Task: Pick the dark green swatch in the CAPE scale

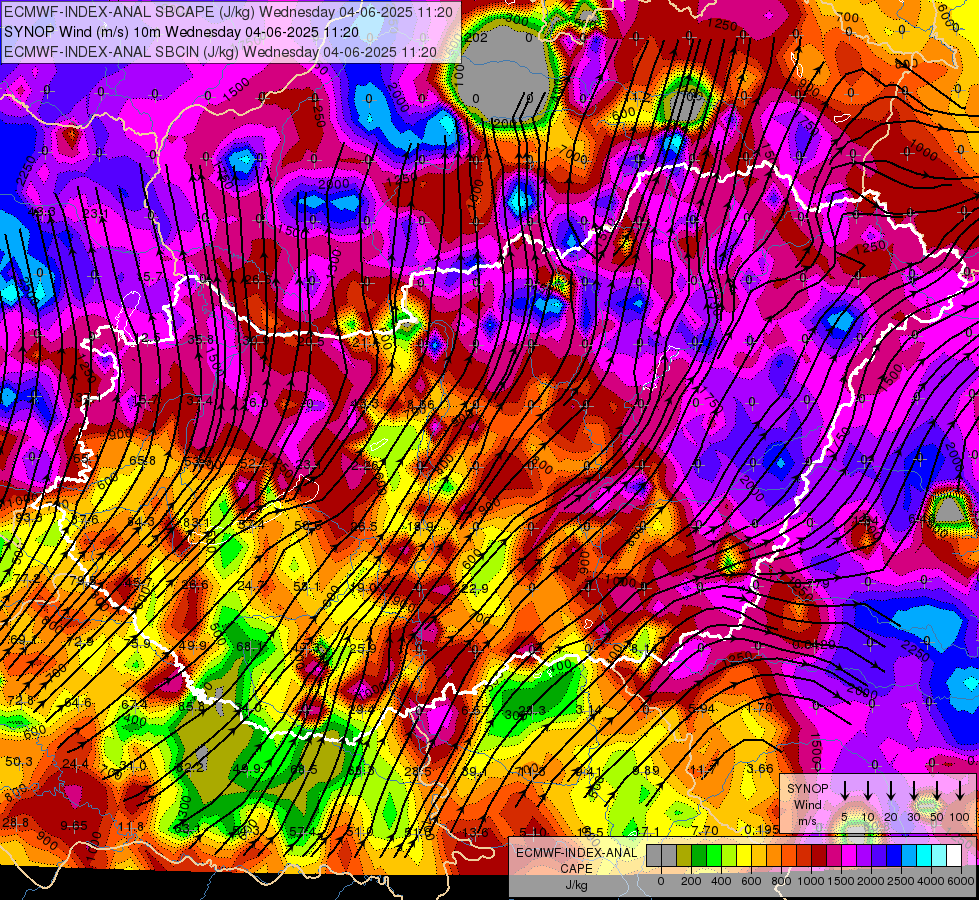Action: click(x=699, y=855)
